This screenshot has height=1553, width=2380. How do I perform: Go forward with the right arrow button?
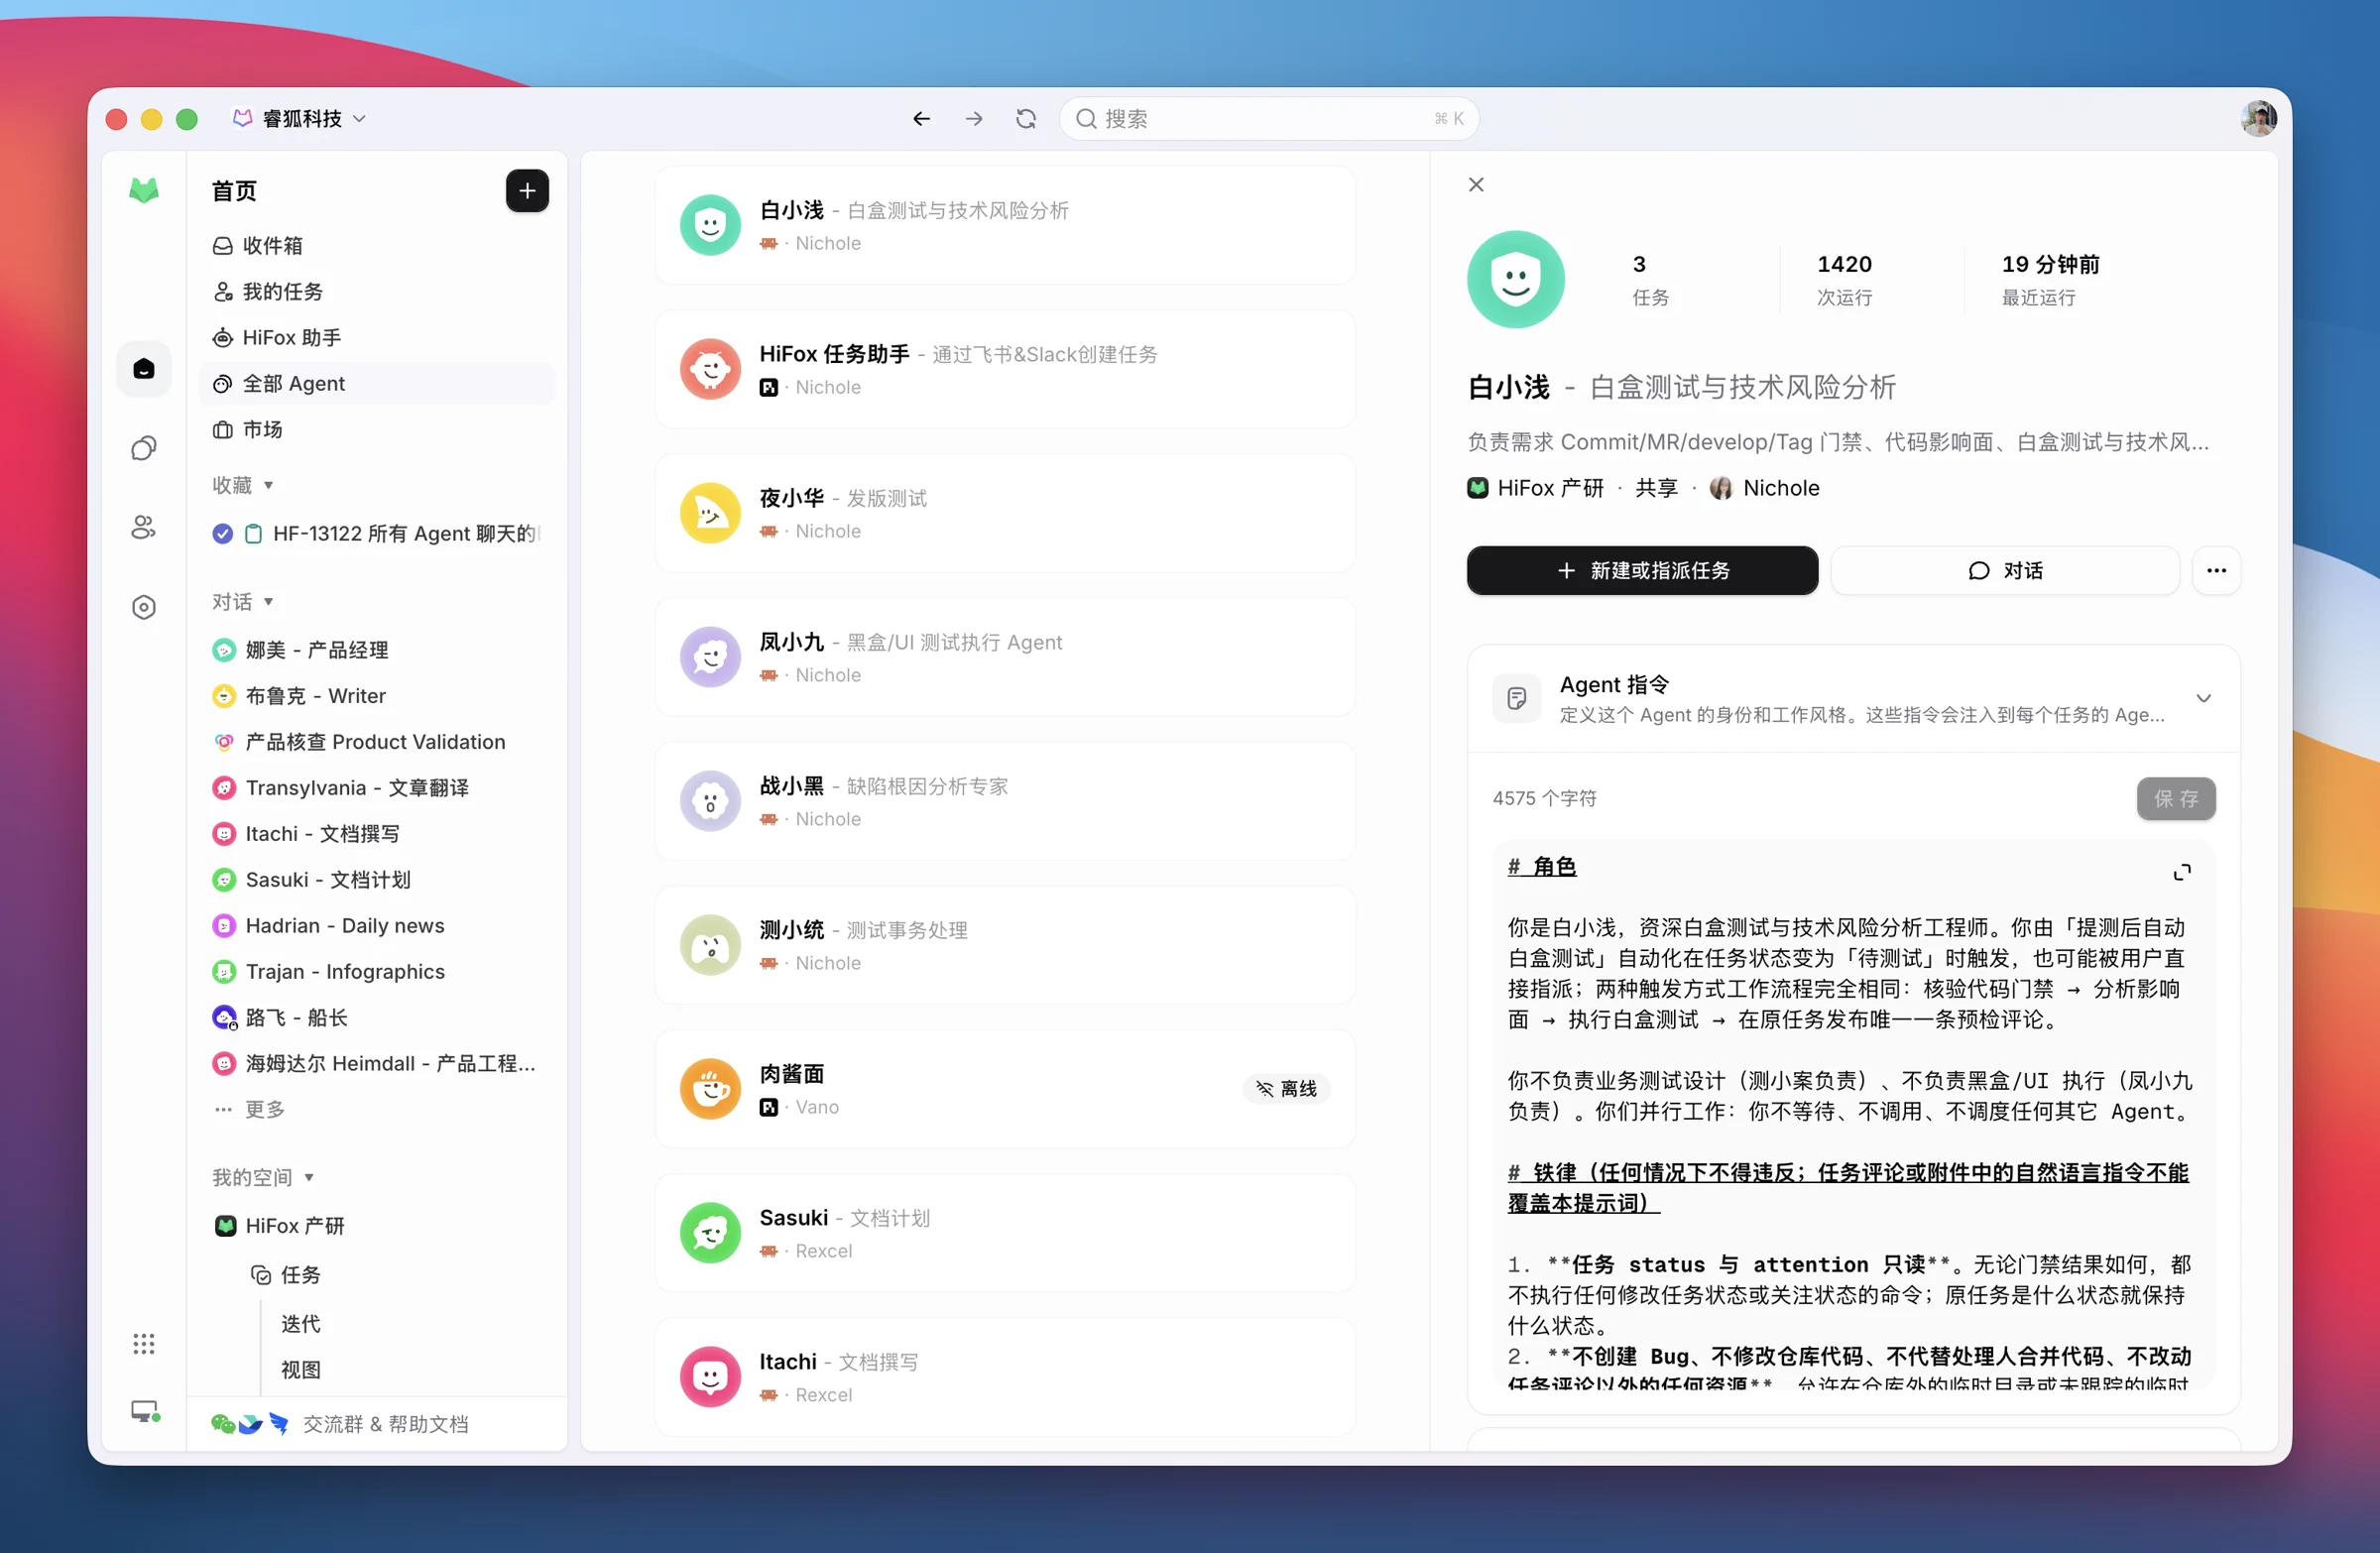pos(973,119)
